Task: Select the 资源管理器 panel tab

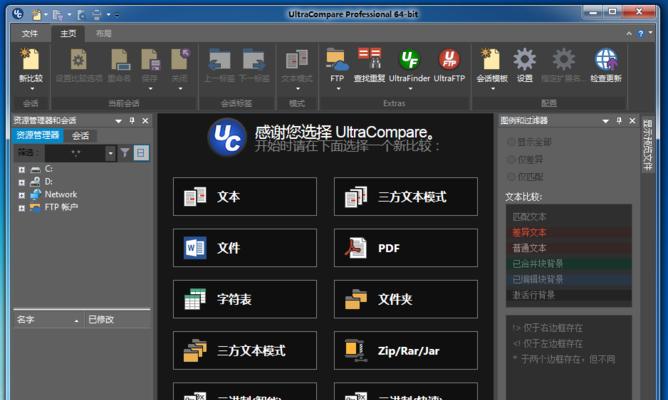Action: [37, 135]
